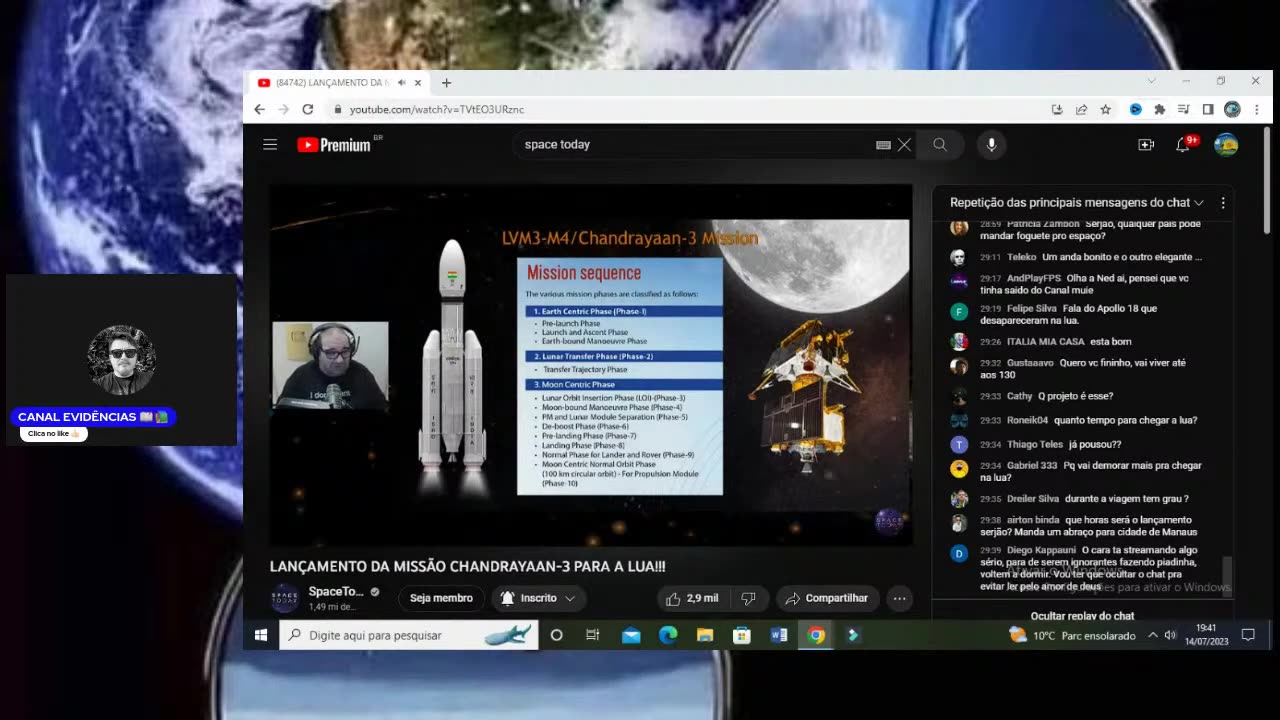Image resolution: width=1280 pixels, height=720 pixels.
Task: Open the Windows notification center
Action: point(1248,635)
